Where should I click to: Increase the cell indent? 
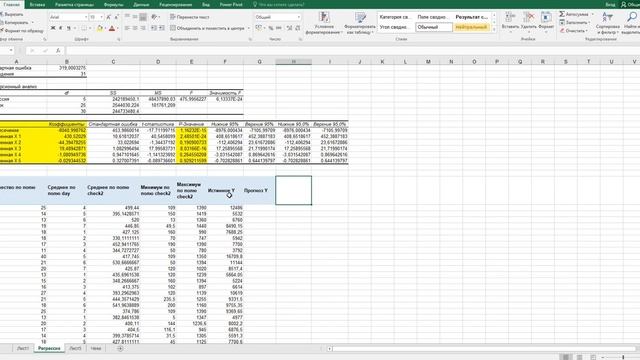point(162,28)
